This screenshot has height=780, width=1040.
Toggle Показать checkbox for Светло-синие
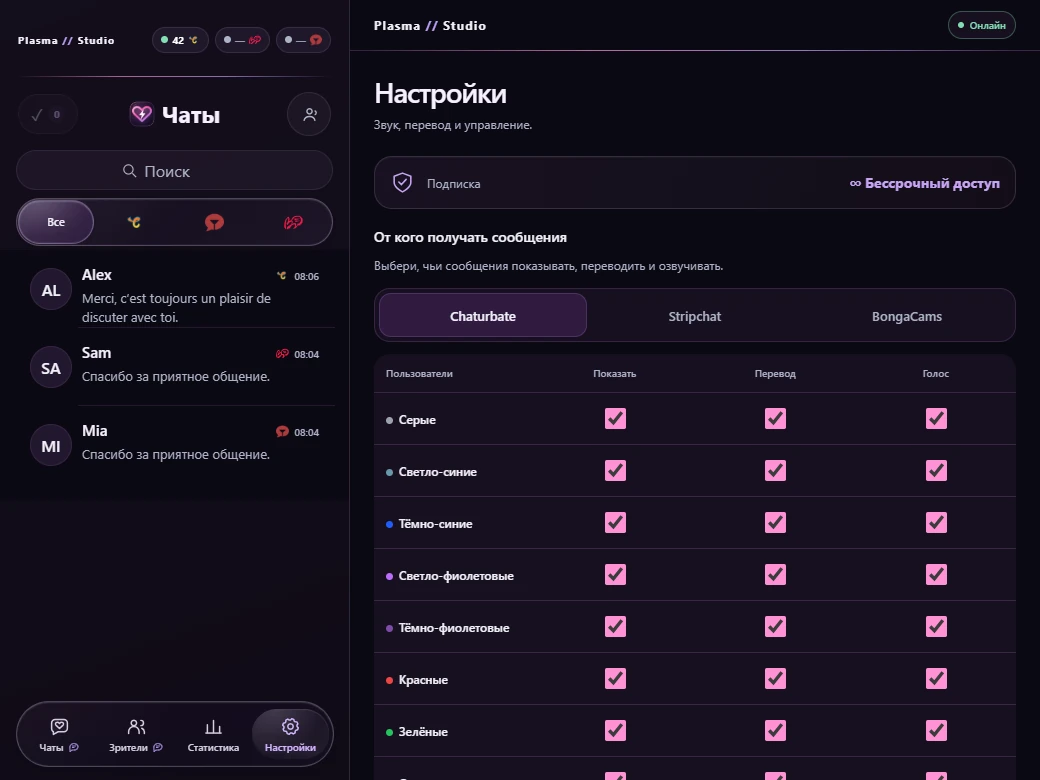click(616, 471)
